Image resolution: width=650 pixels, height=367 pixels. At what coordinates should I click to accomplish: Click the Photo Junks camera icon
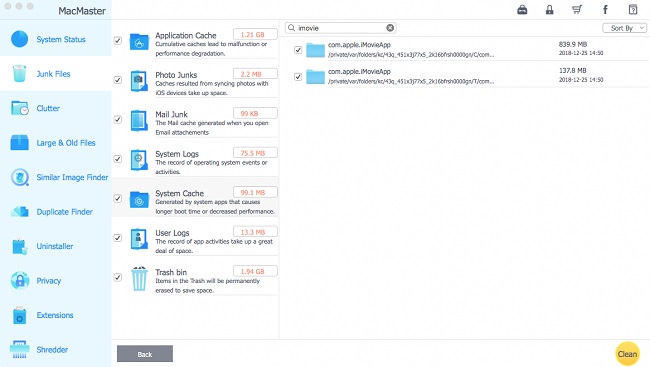pyautogui.click(x=139, y=81)
